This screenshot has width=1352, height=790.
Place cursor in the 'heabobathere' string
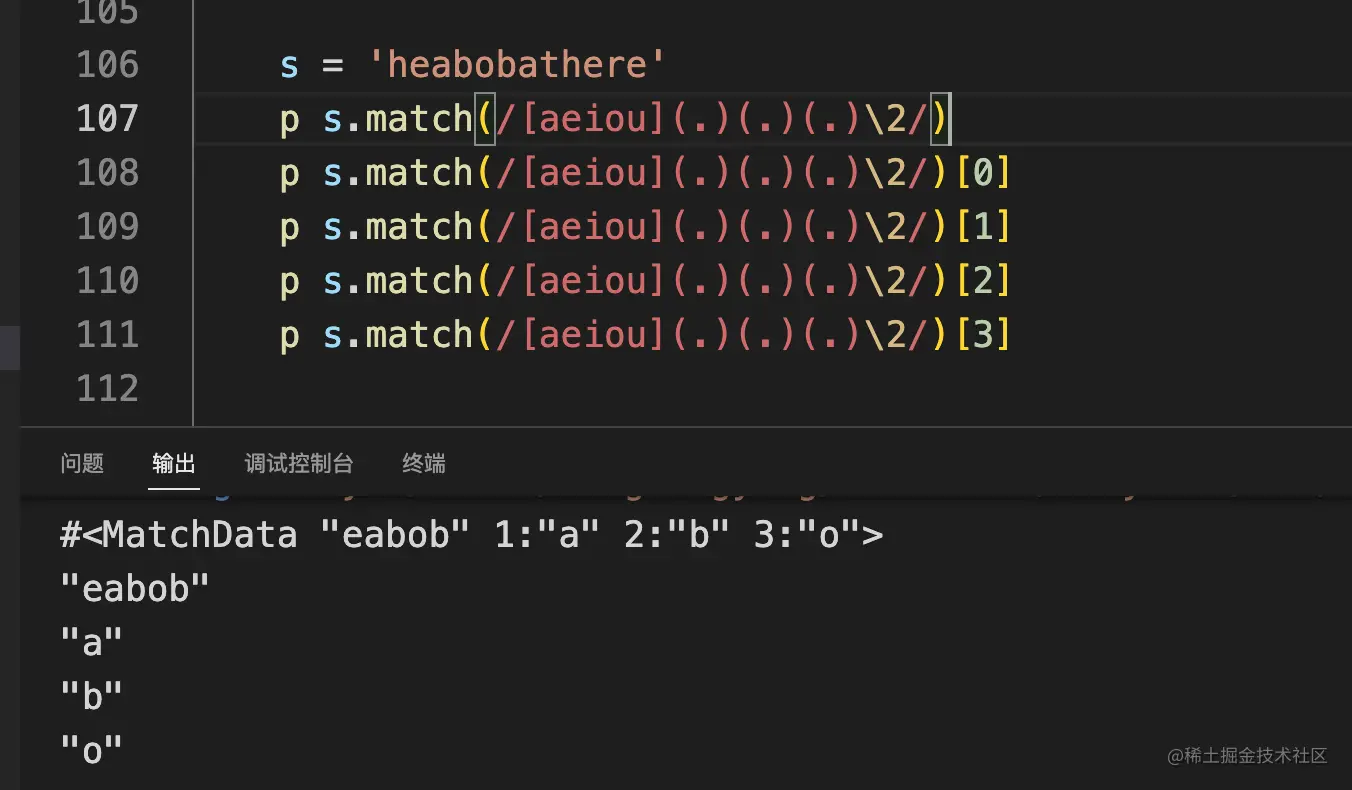(516, 65)
